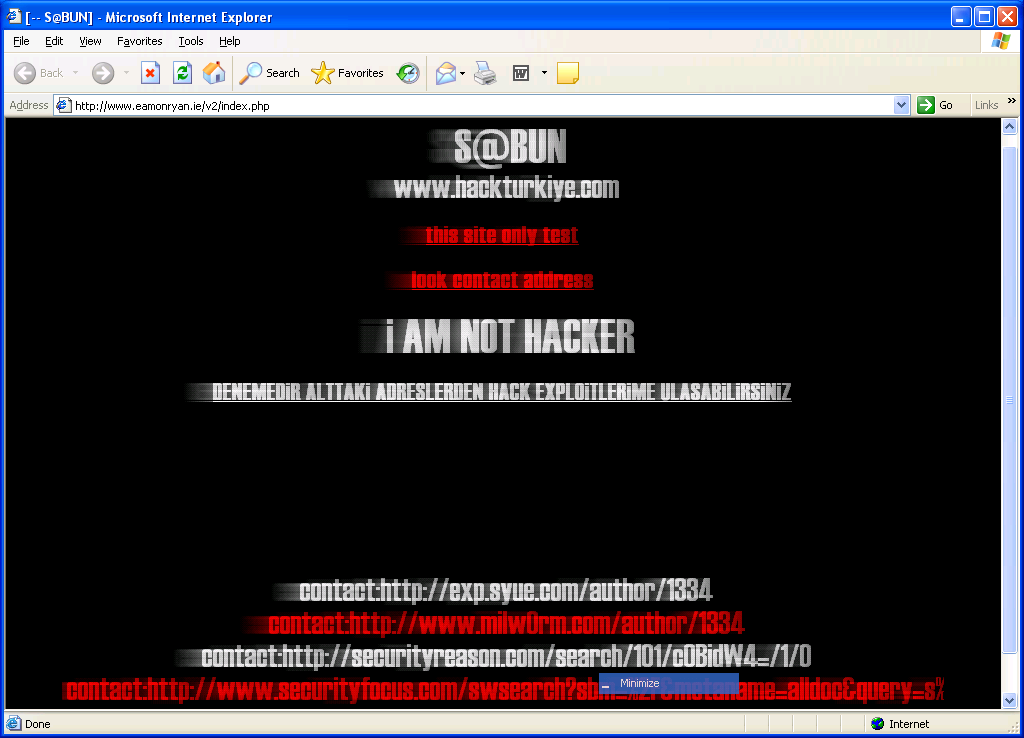
Task: Click the 'this site only test' link
Action: pos(502,235)
